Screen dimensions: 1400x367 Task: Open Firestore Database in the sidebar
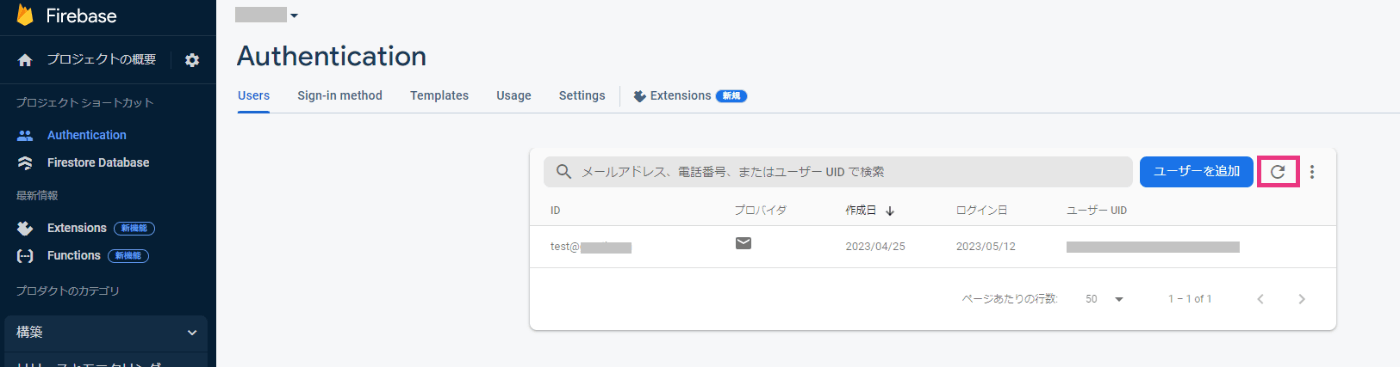(x=98, y=163)
